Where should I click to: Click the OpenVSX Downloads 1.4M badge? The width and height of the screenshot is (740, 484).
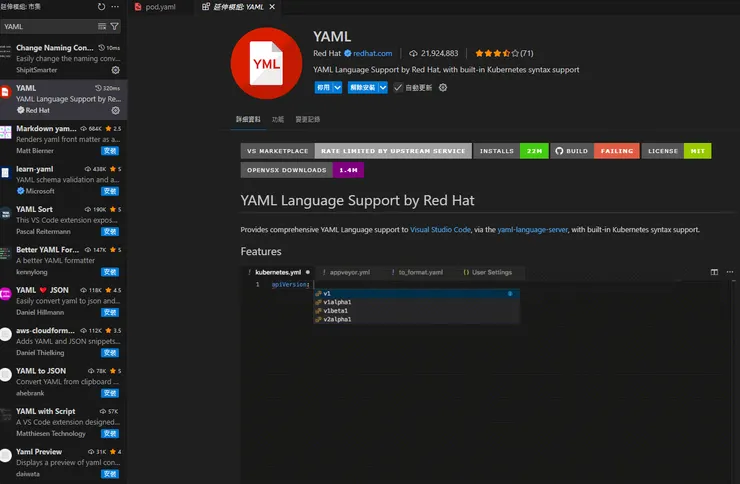pyautogui.click(x=302, y=170)
